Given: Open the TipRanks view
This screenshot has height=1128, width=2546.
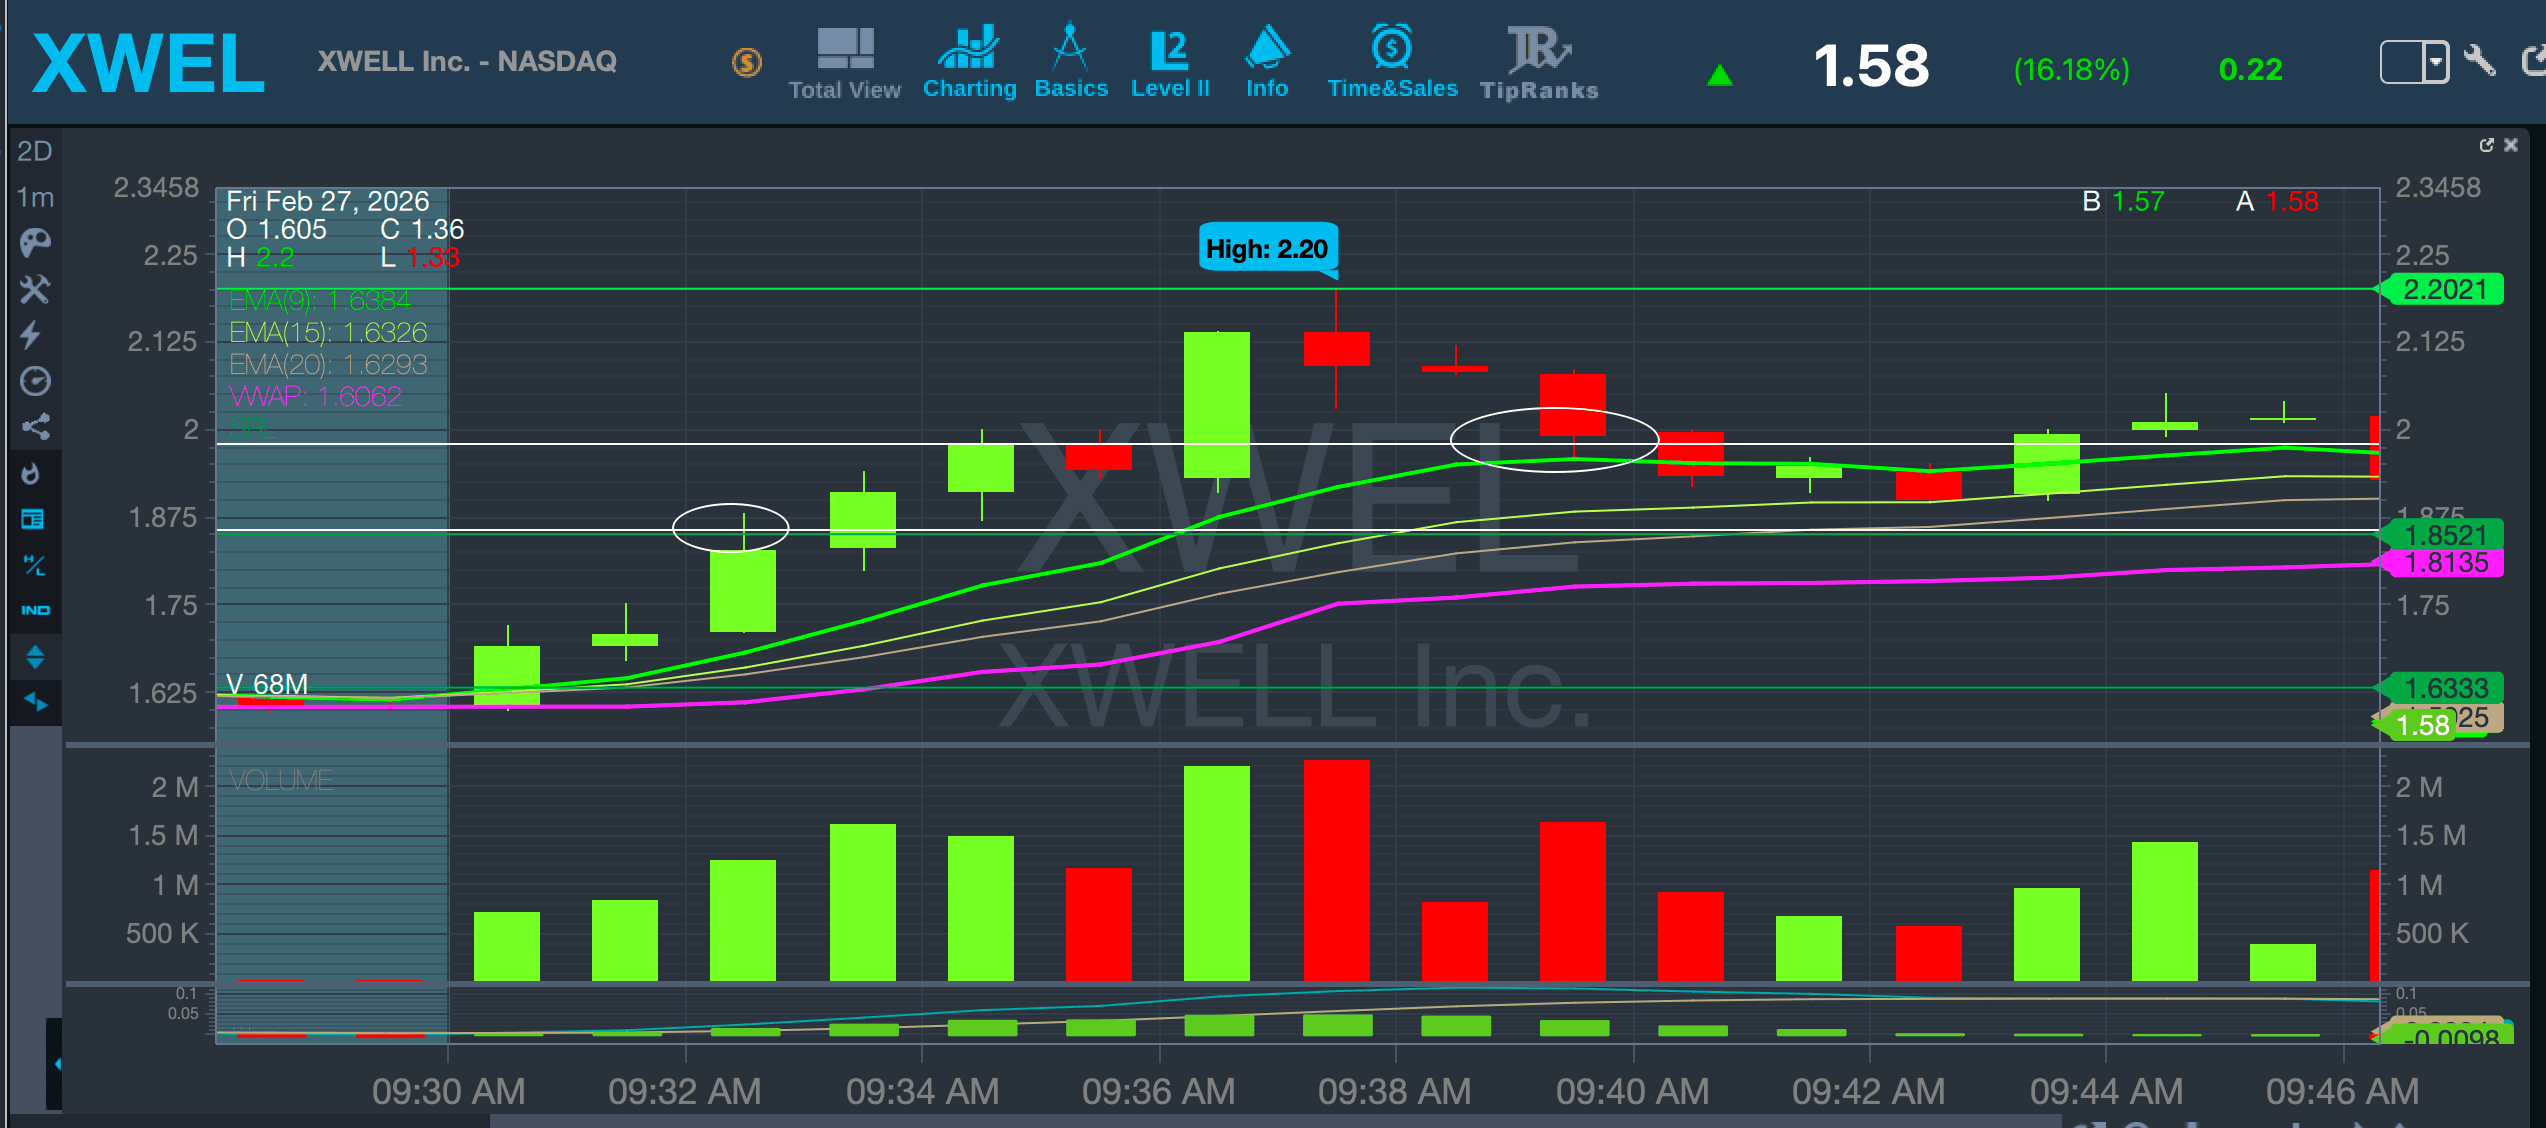Looking at the screenshot, I should tap(1538, 63).
